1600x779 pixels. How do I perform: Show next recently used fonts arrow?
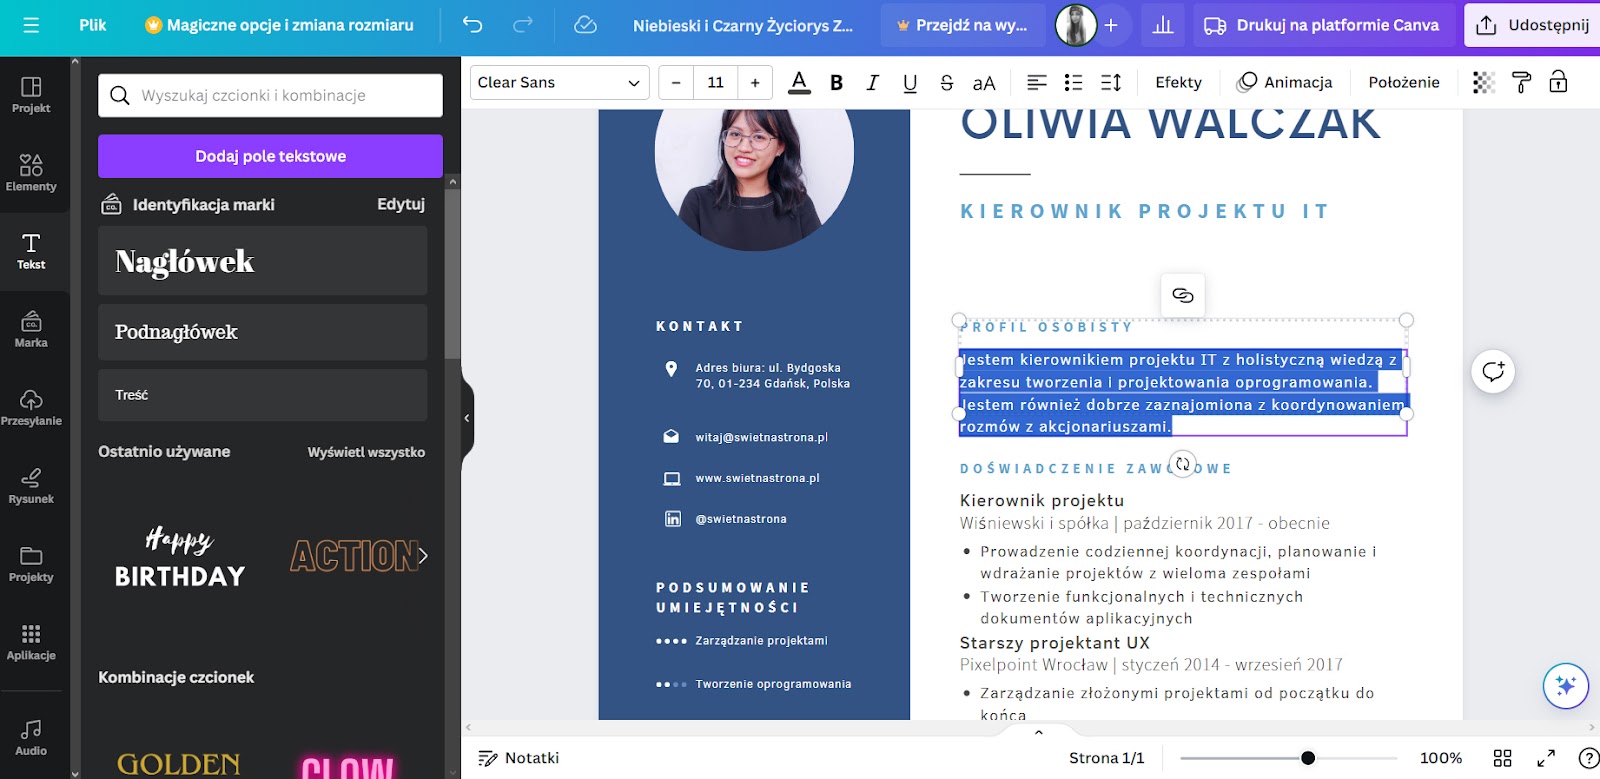point(423,556)
